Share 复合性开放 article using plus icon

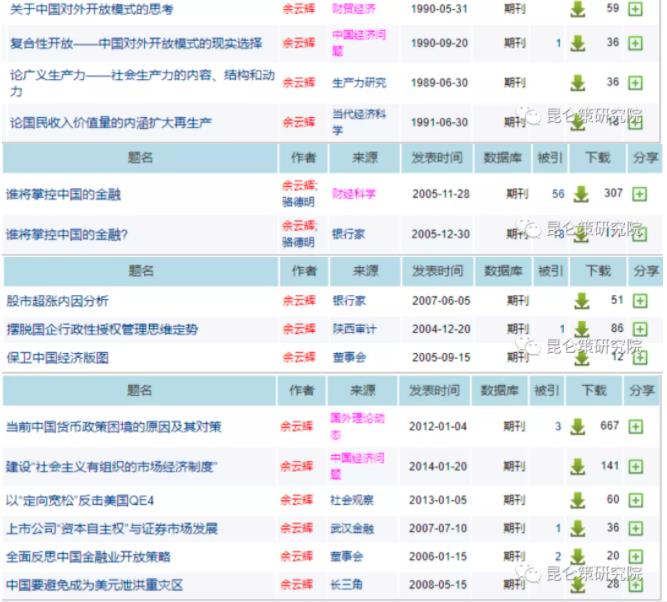coord(637,43)
